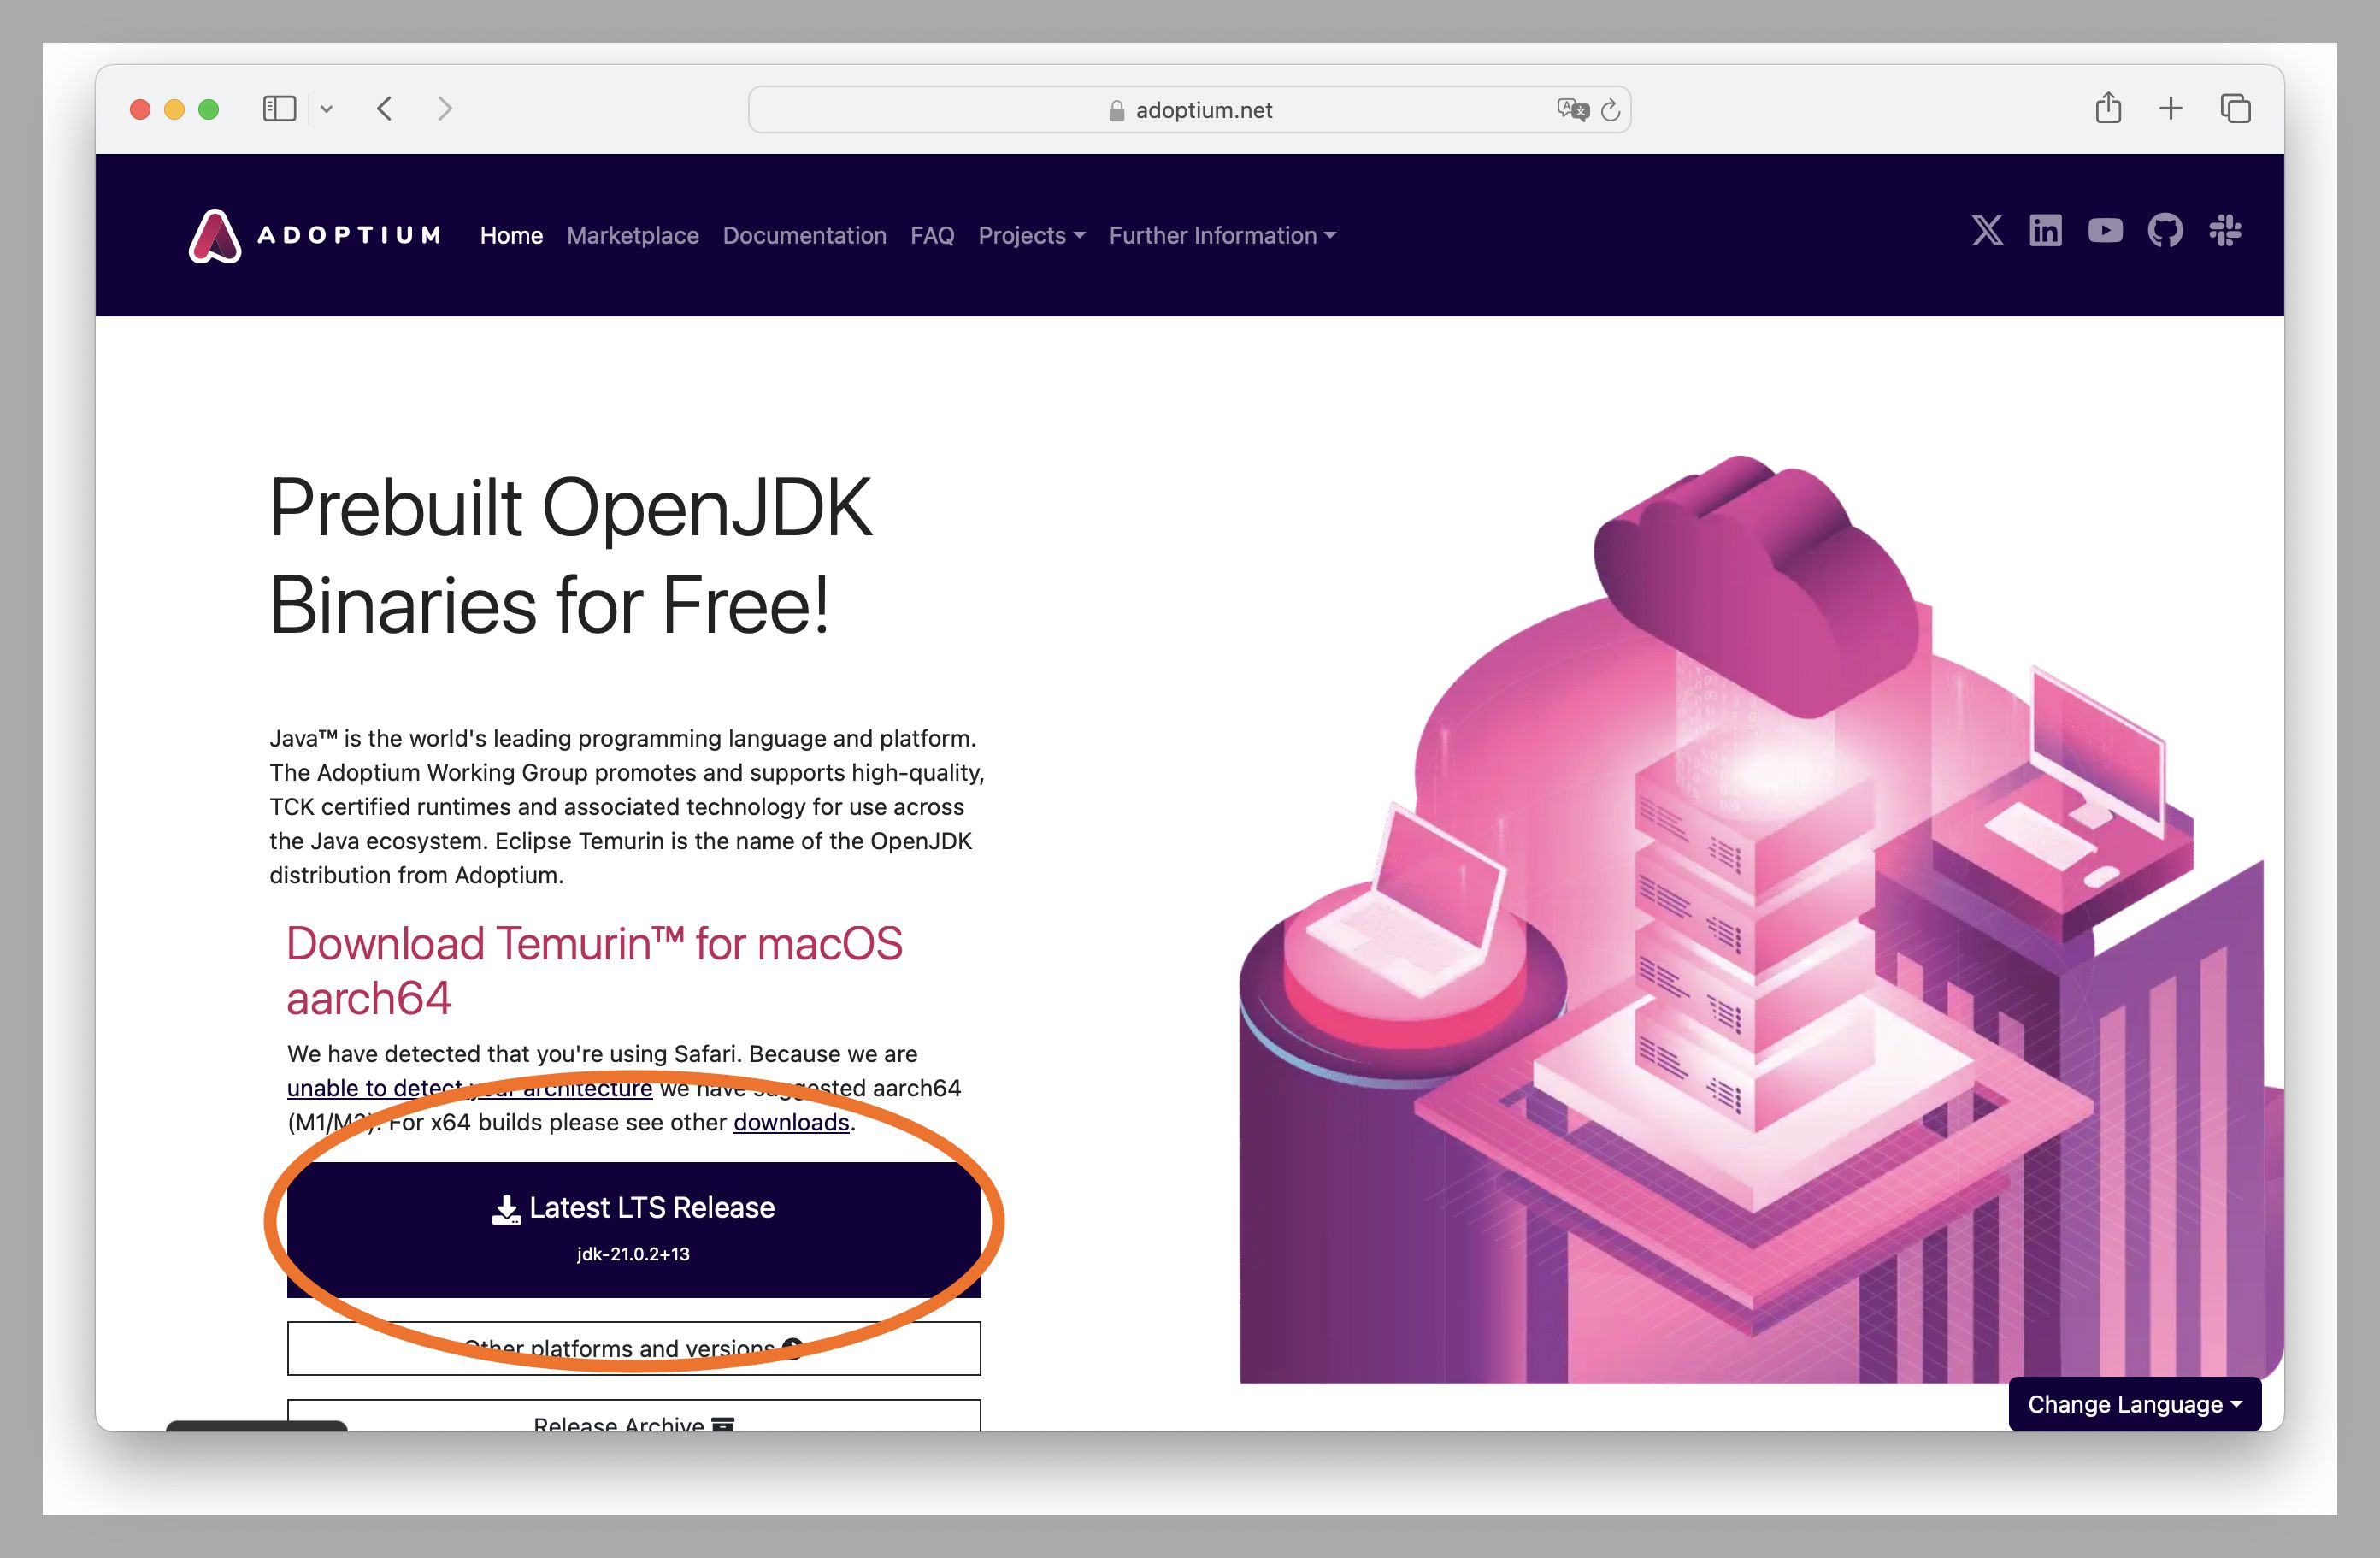Reload the page with the refresh icon

pyautogui.click(x=1610, y=110)
